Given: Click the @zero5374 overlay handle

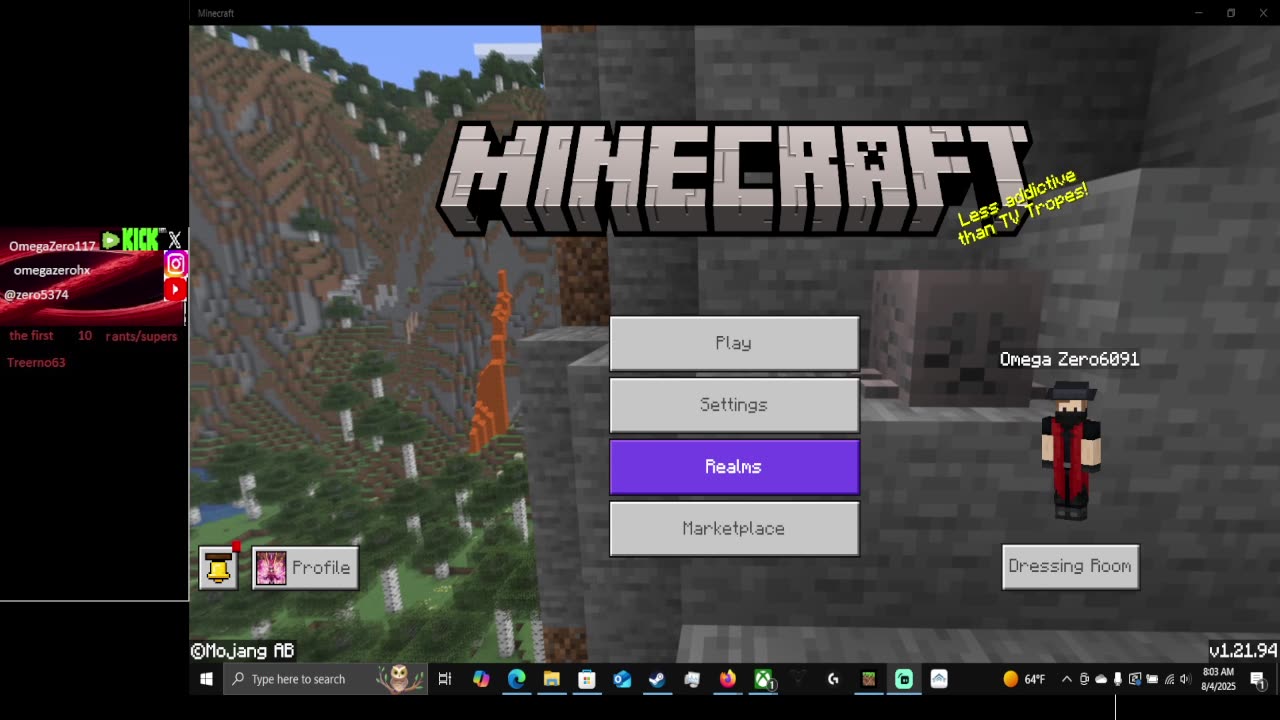Looking at the screenshot, I should [x=37, y=295].
